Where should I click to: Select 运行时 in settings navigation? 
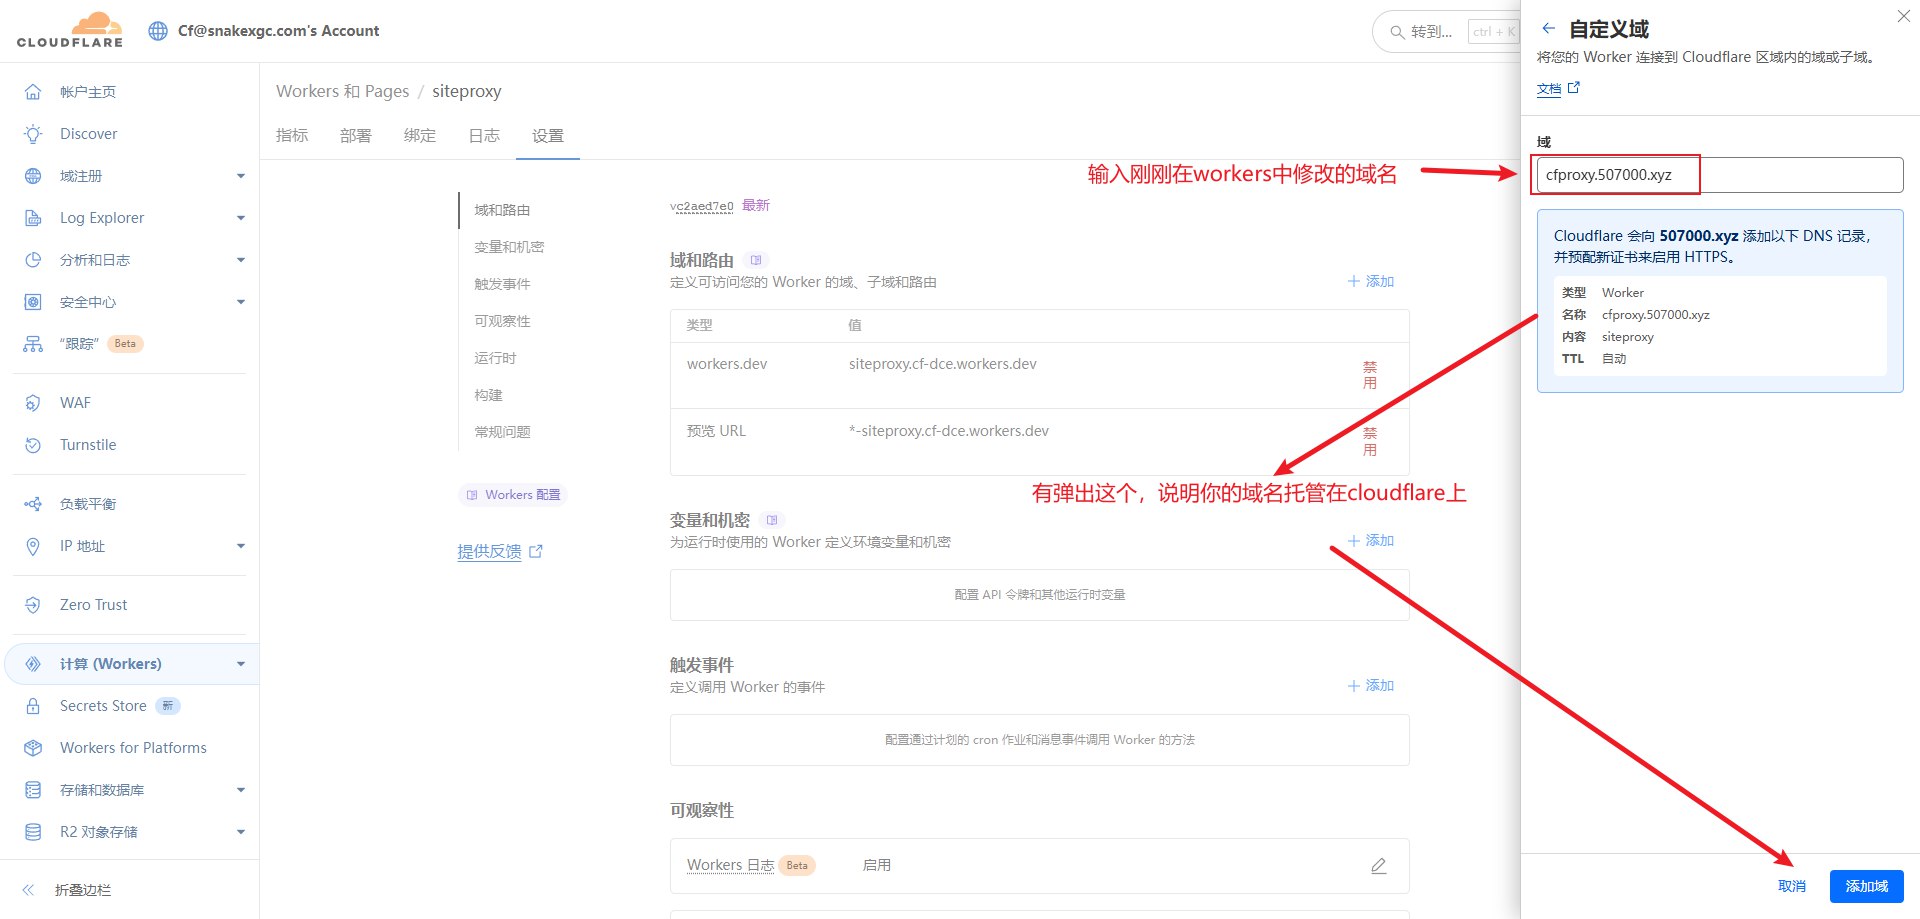[495, 358]
